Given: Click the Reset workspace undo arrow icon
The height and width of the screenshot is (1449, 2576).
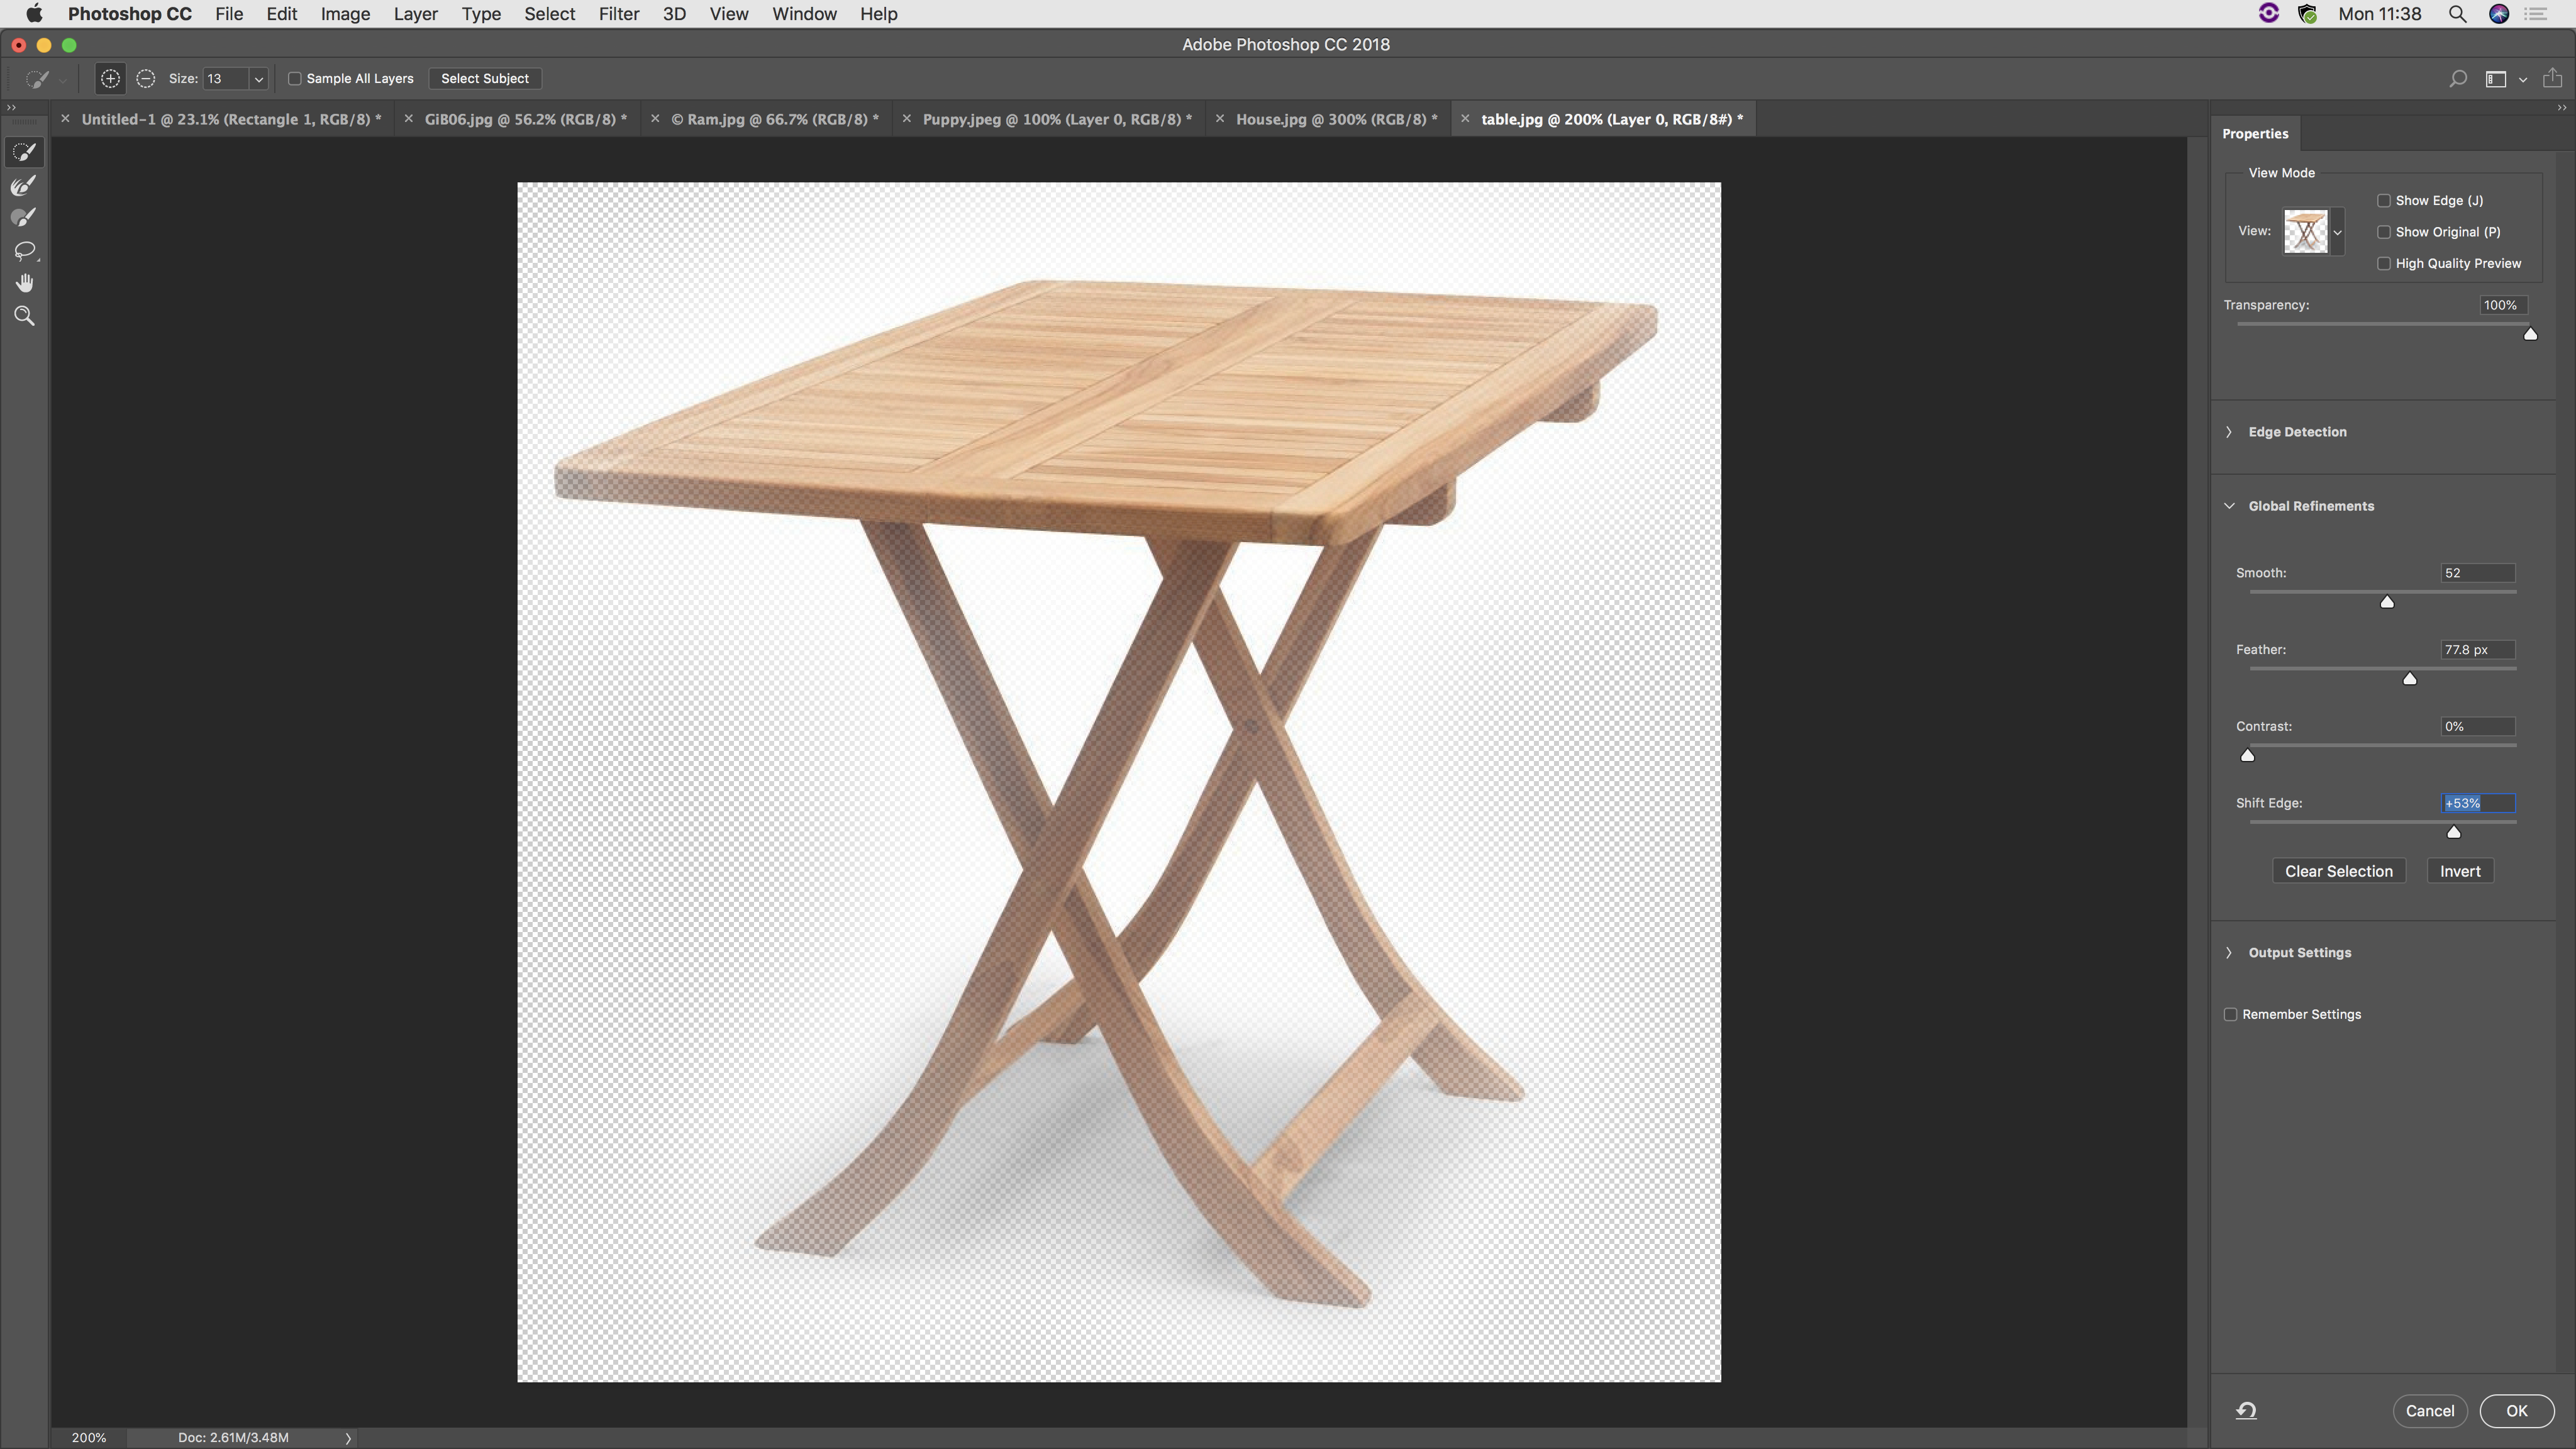Looking at the screenshot, I should pyautogui.click(x=2246, y=1411).
